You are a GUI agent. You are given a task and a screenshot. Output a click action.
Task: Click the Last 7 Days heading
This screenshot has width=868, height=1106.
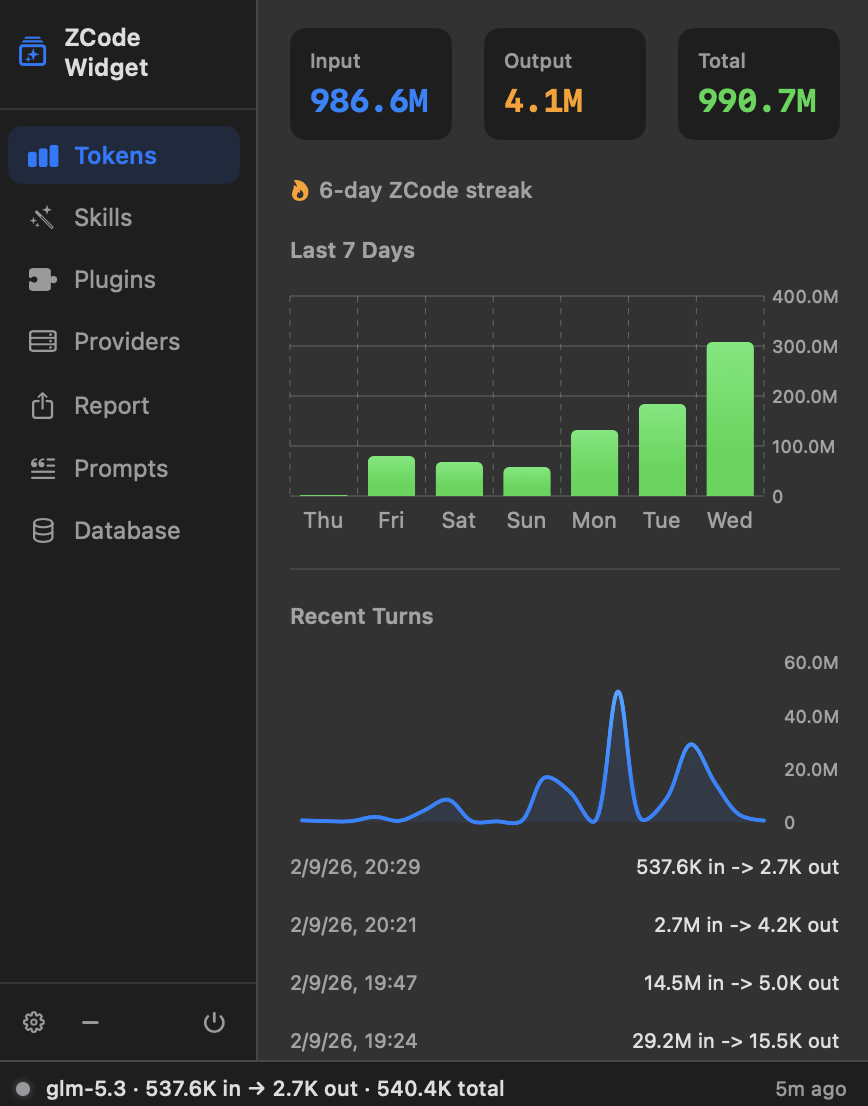click(x=353, y=250)
